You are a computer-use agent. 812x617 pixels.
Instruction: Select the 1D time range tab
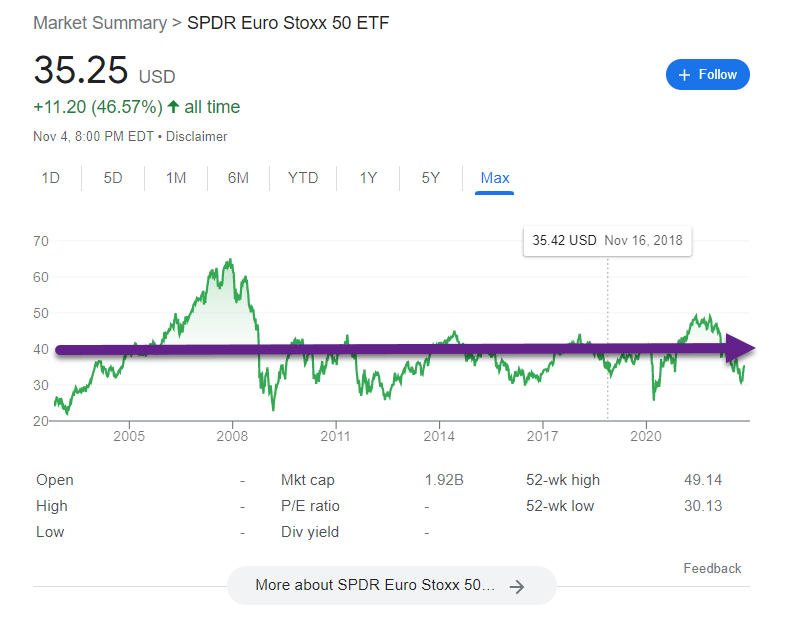(x=51, y=178)
